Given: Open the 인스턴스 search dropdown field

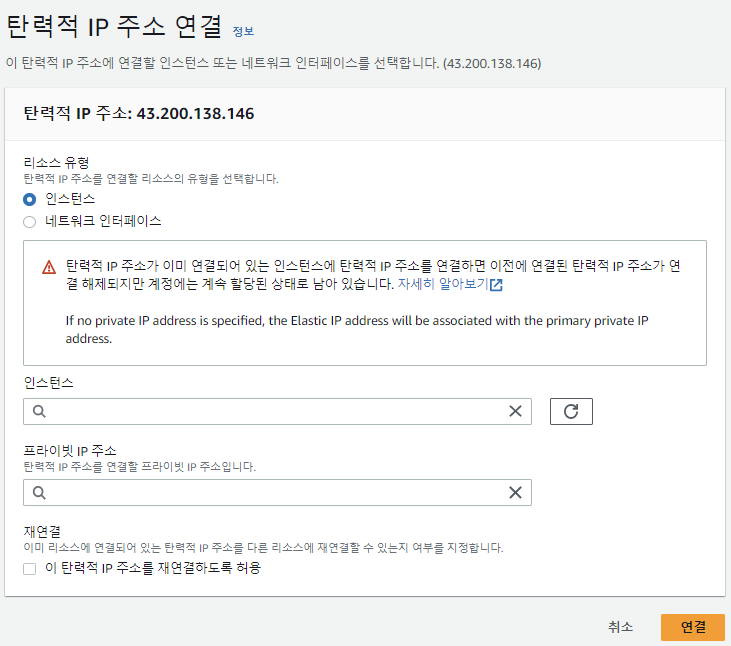Looking at the screenshot, I should coord(277,411).
